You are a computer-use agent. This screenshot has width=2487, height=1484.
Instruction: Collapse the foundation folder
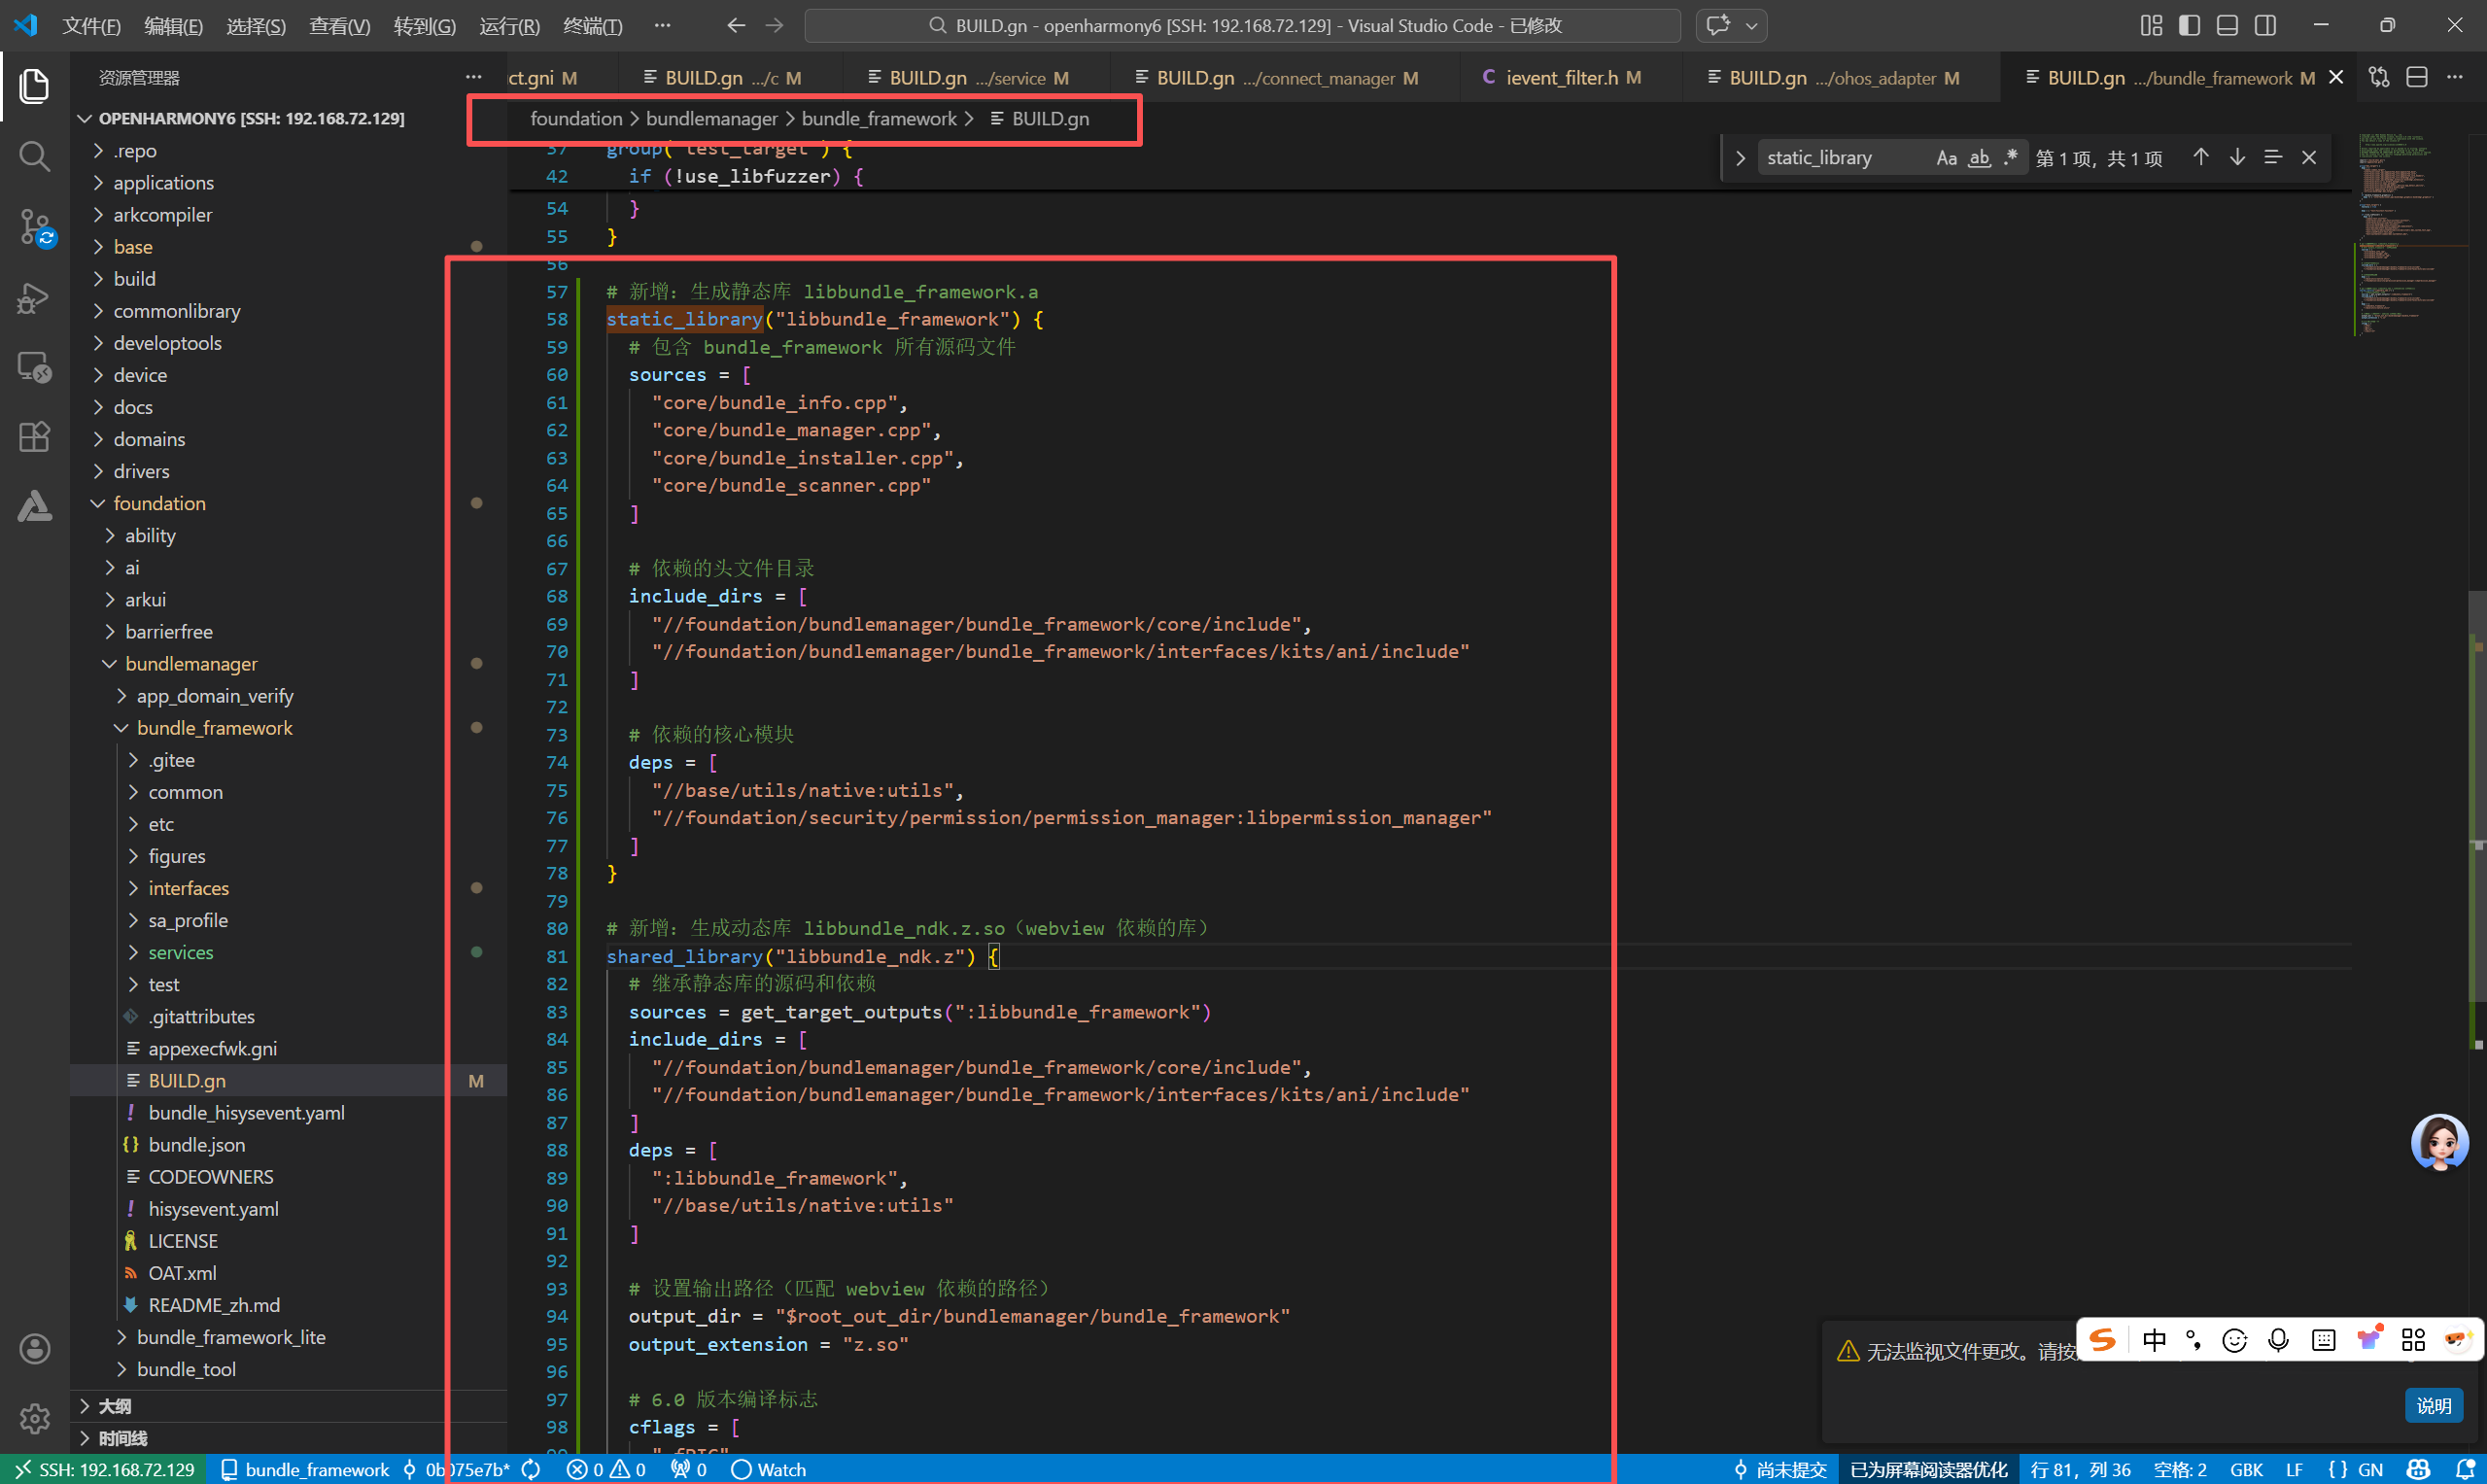click(159, 503)
